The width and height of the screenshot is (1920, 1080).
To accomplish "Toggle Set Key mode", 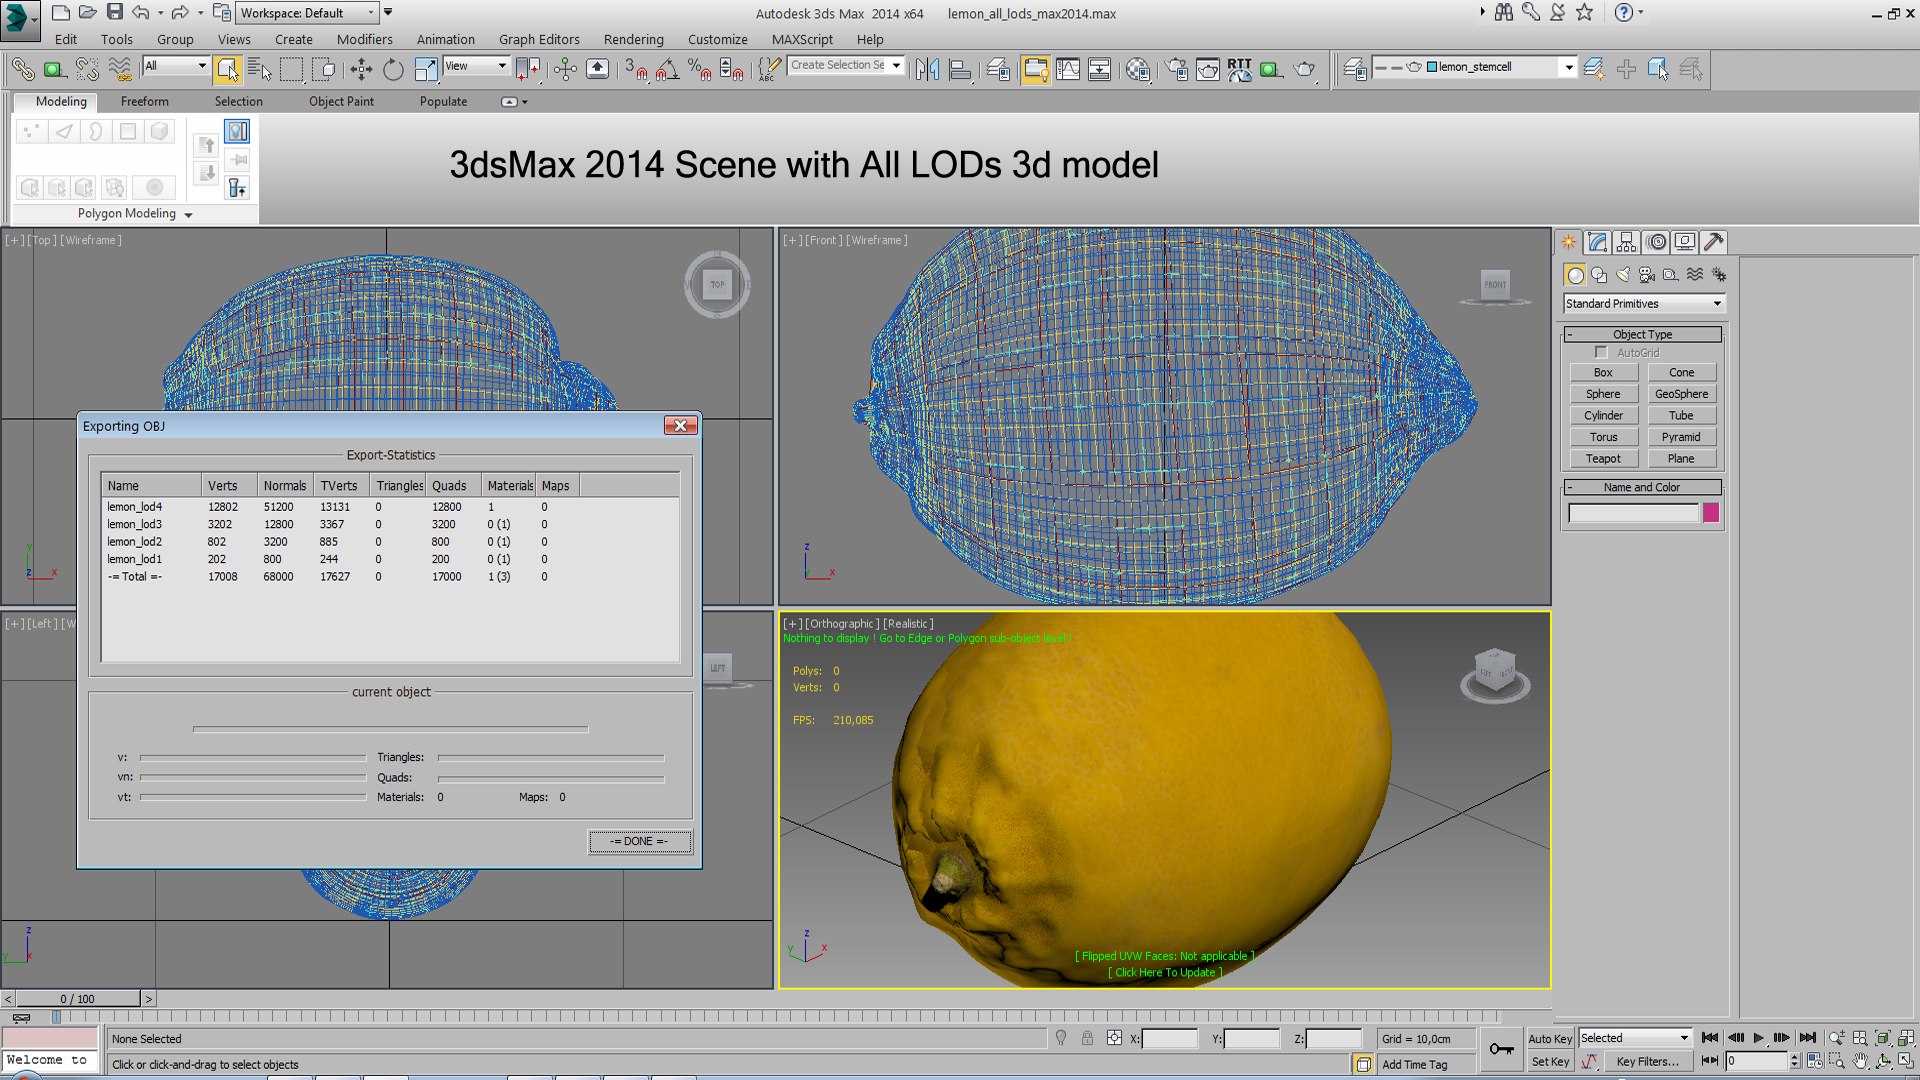I will [1550, 1062].
